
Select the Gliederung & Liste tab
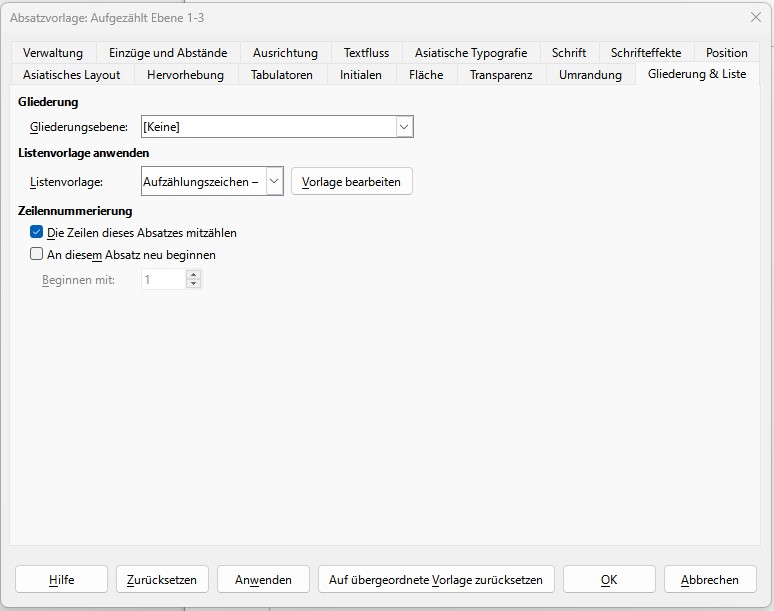click(697, 74)
